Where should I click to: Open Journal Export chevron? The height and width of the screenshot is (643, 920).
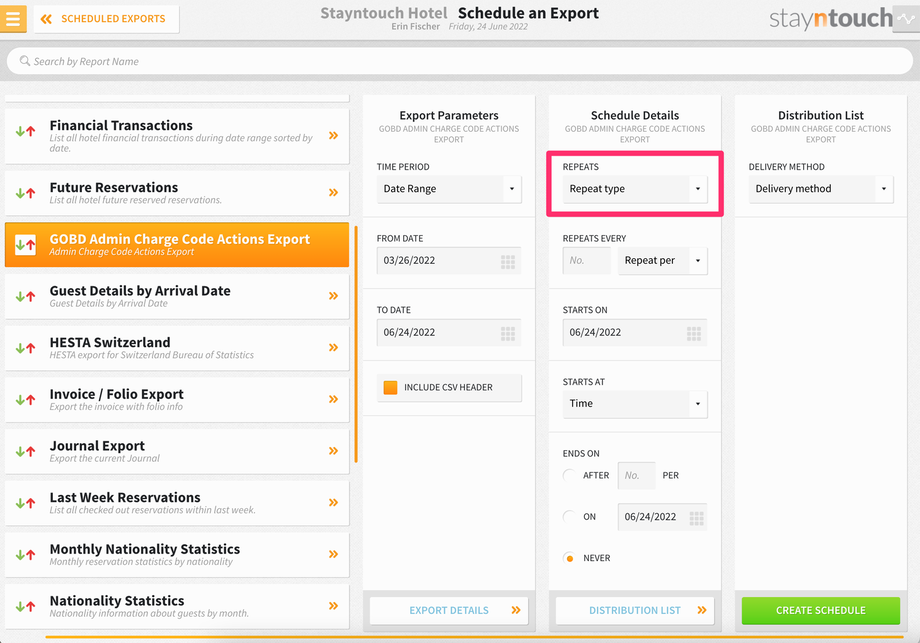[x=333, y=451]
